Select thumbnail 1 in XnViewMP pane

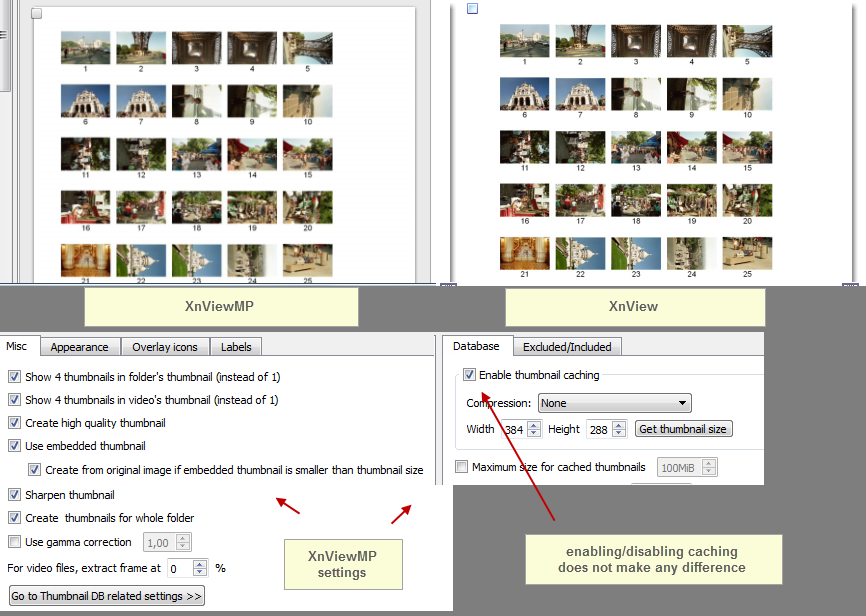(x=86, y=48)
